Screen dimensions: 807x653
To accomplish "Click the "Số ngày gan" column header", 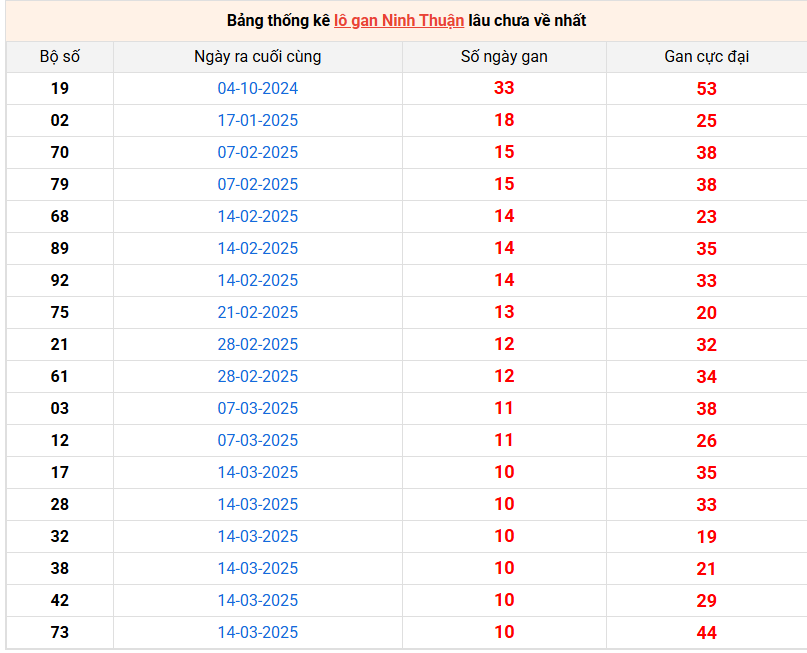I will (504, 57).
